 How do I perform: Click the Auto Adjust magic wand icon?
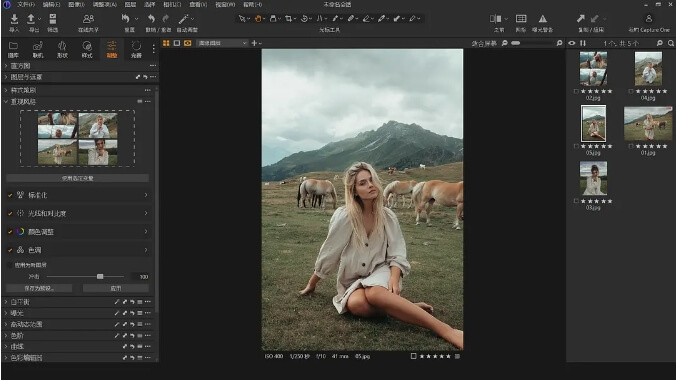click(x=183, y=19)
